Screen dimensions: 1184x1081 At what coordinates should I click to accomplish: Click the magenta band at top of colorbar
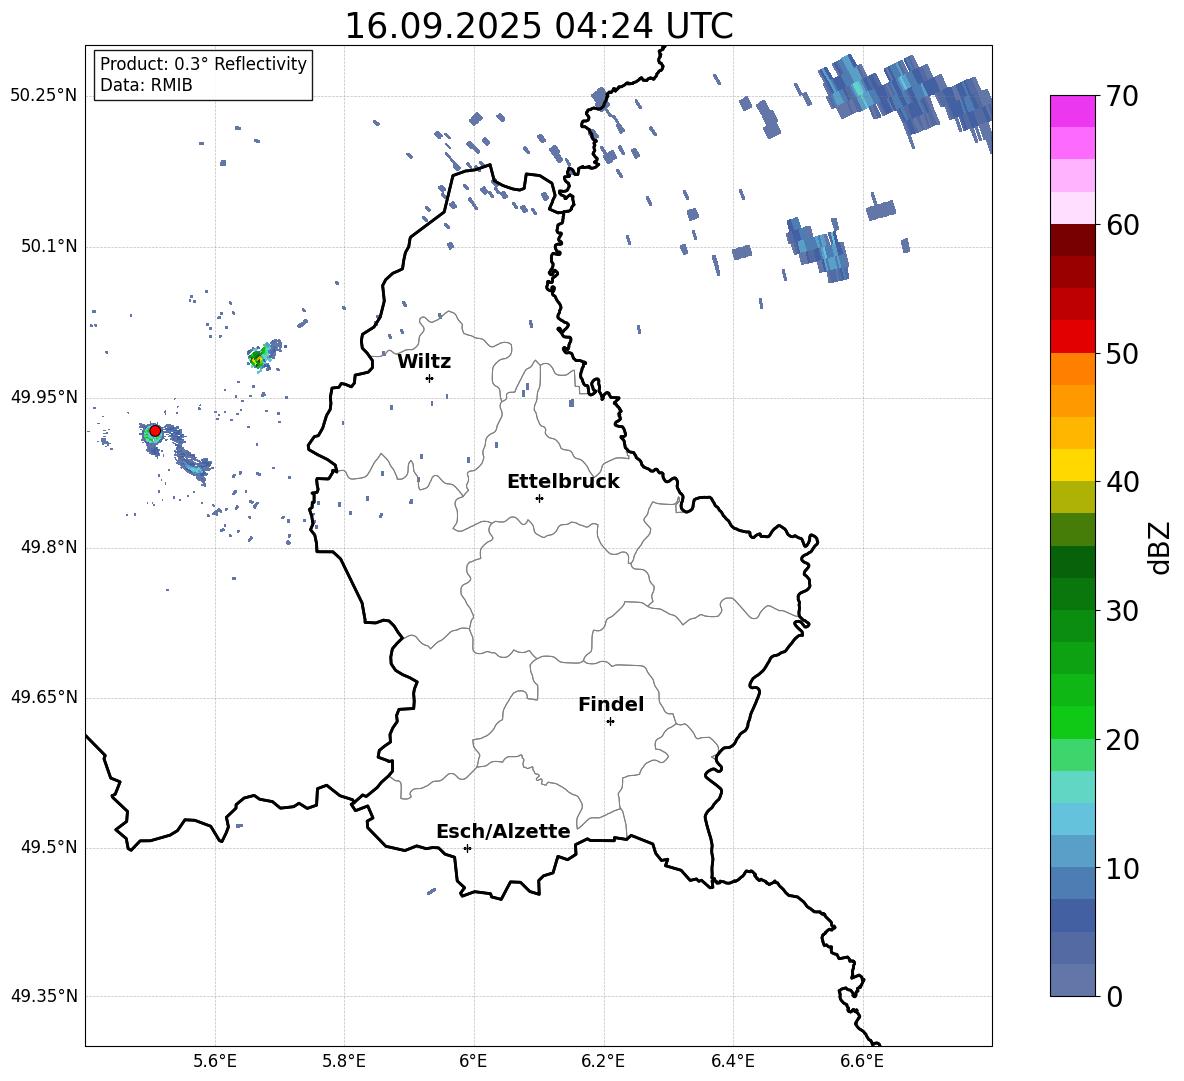pos(1073,111)
